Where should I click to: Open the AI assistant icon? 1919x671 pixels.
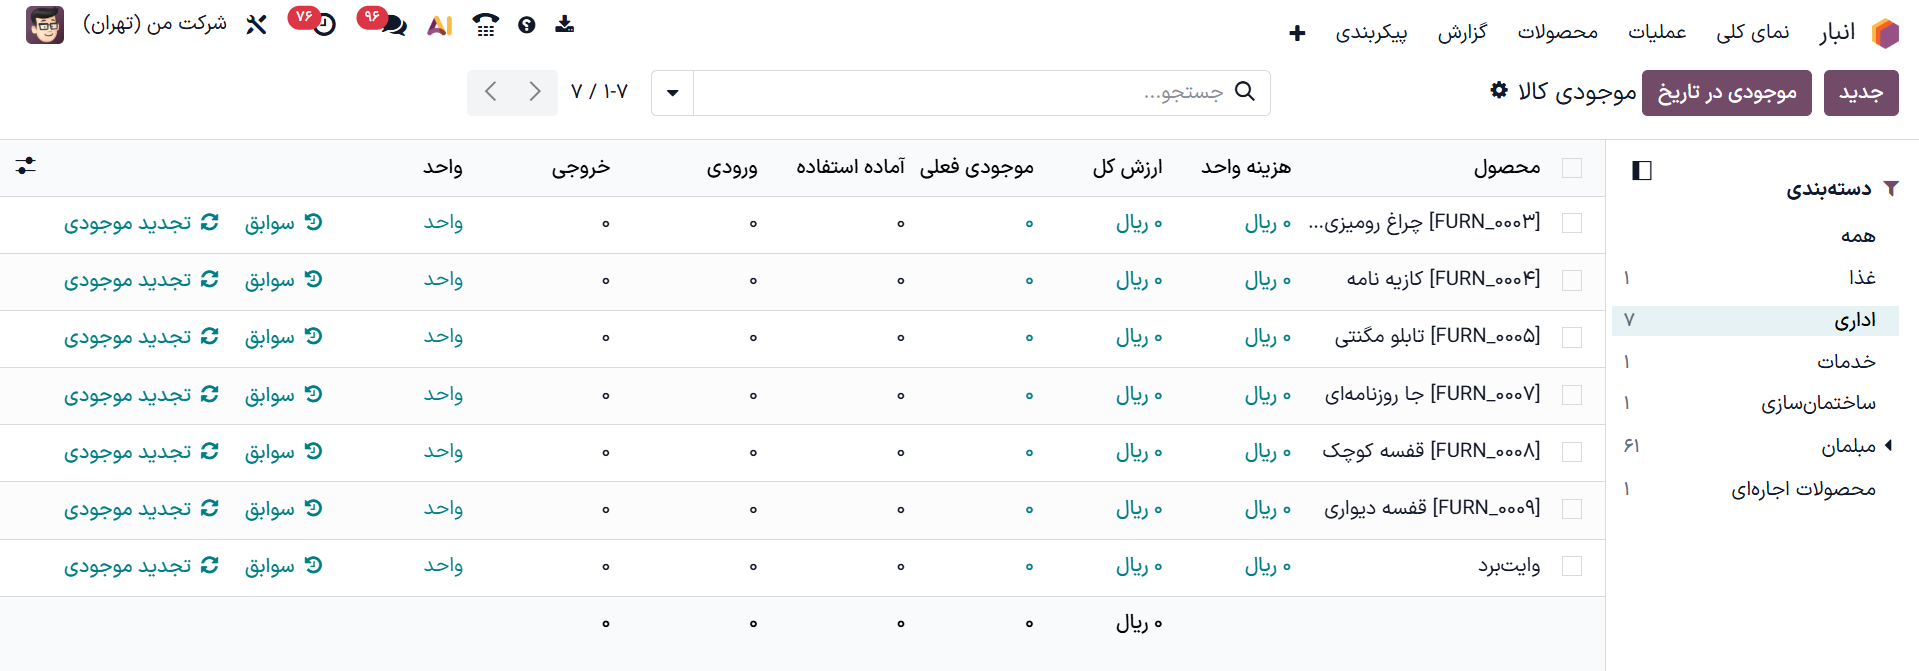(440, 26)
